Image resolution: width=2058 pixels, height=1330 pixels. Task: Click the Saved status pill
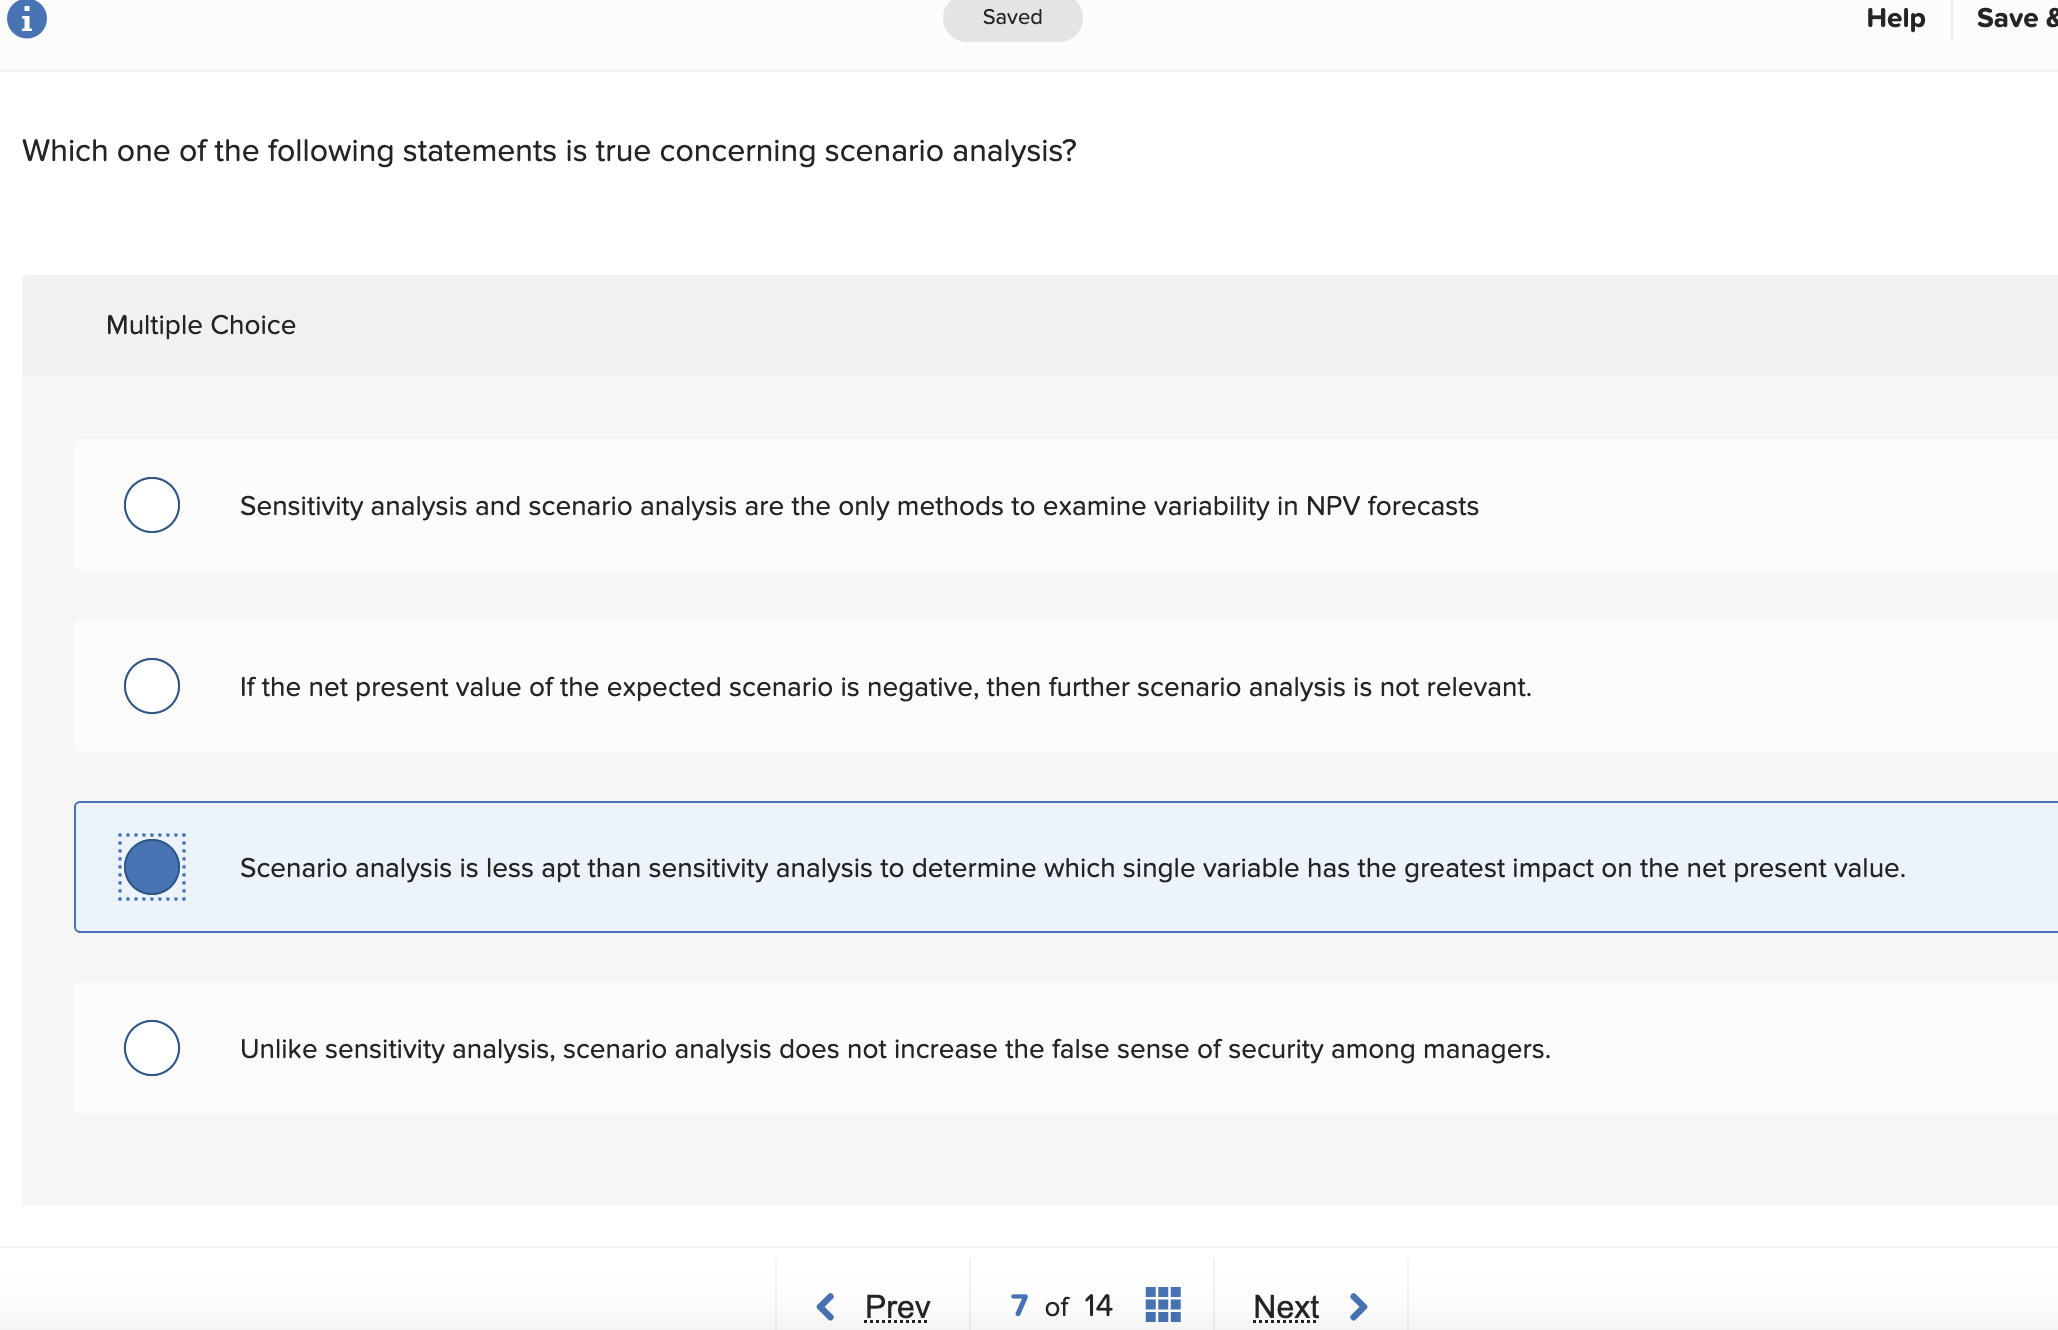1012,18
